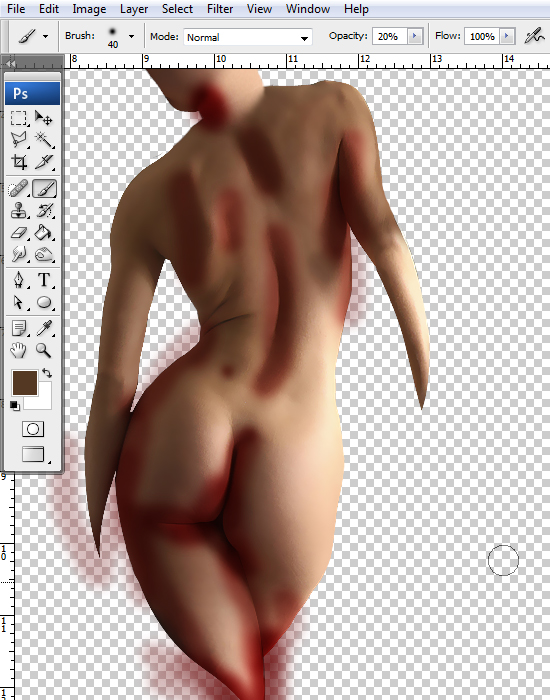This screenshot has width=550, height=700.
Task: Select the Horizontal Type tool
Action: (x=44, y=280)
